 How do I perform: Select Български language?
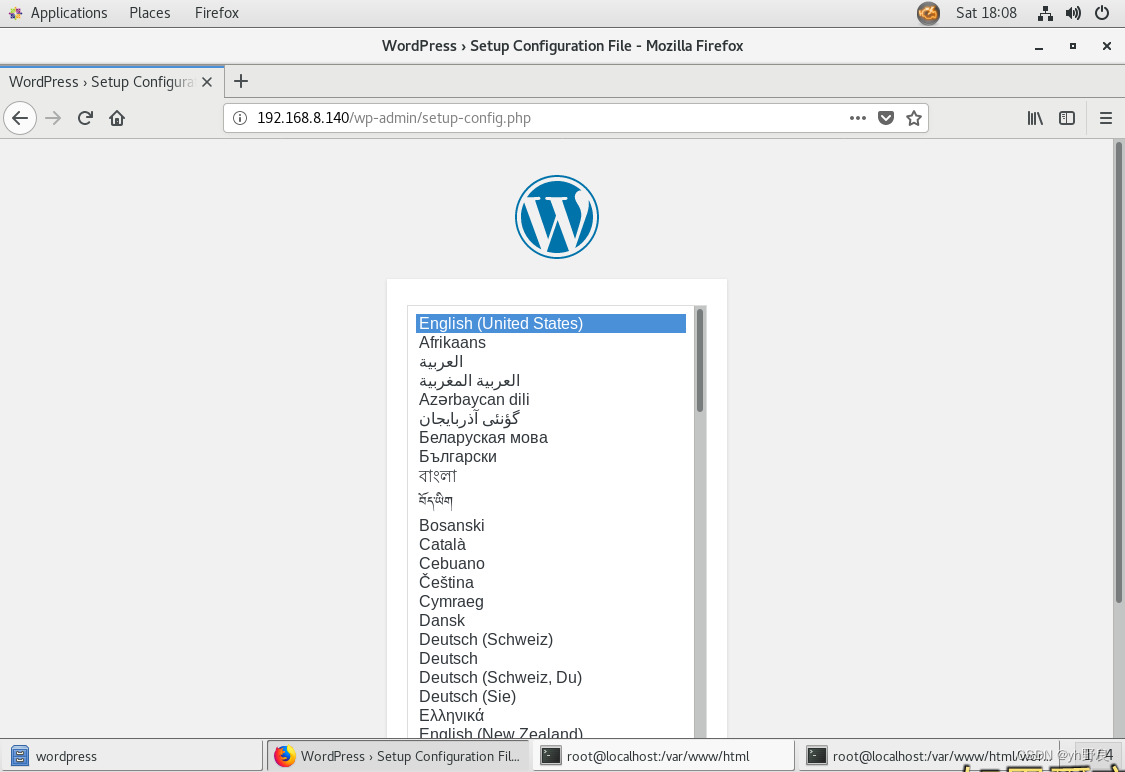click(x=550, y=456)
